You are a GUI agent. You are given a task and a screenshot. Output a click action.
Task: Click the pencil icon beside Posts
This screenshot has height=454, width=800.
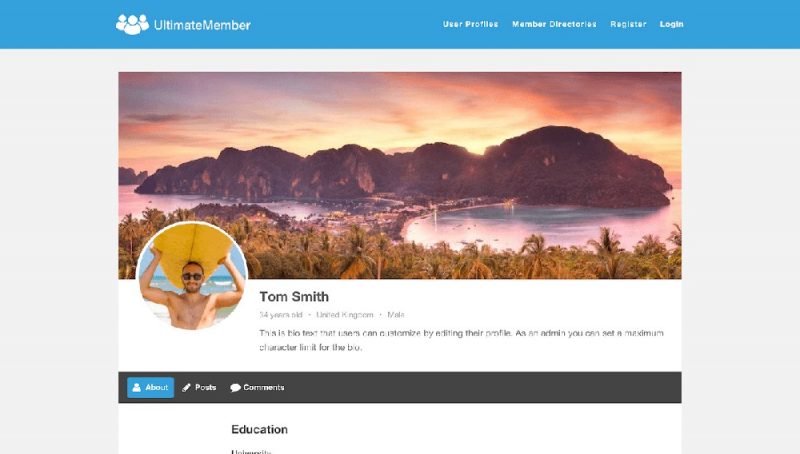pos(187,388)
